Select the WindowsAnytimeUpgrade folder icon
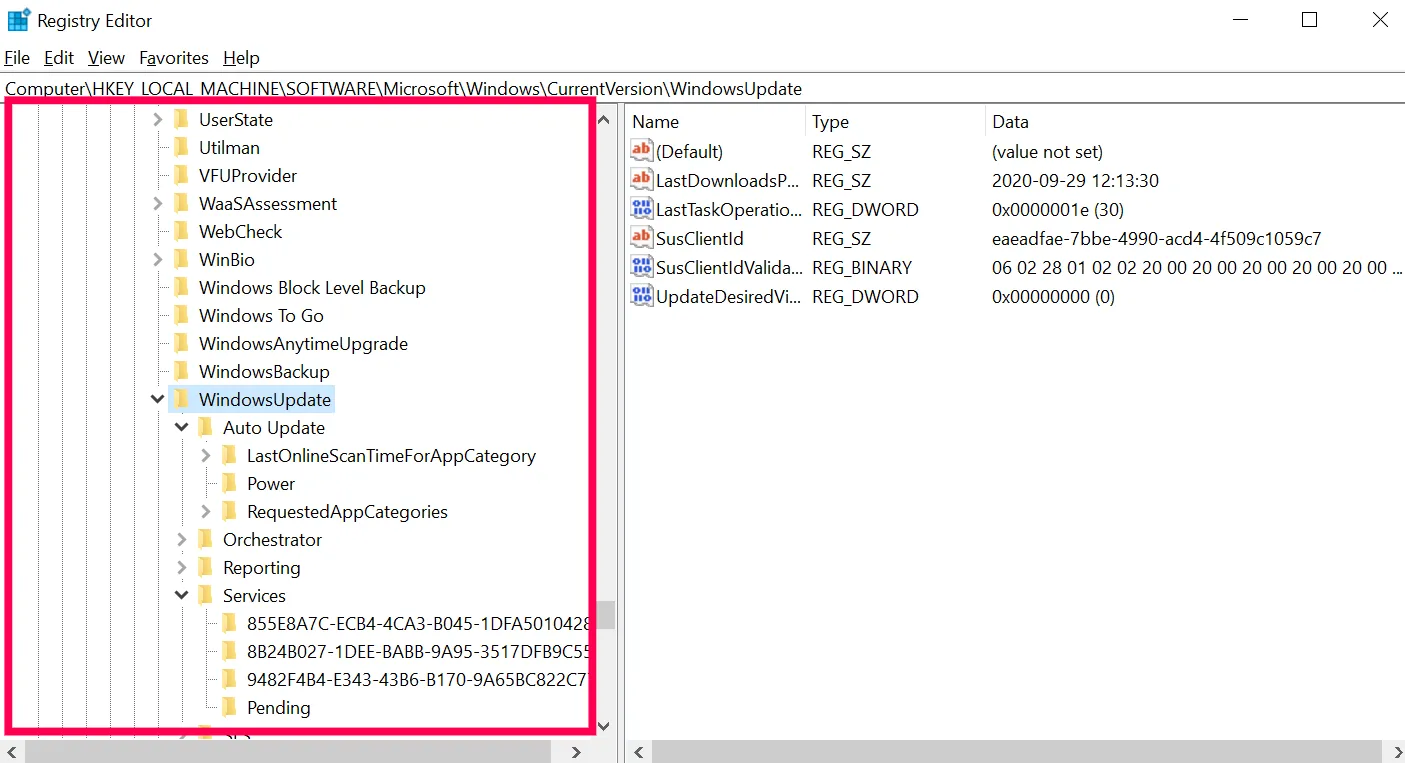The width and height of the screenshot is (1405, 763). tap(181, 344)
